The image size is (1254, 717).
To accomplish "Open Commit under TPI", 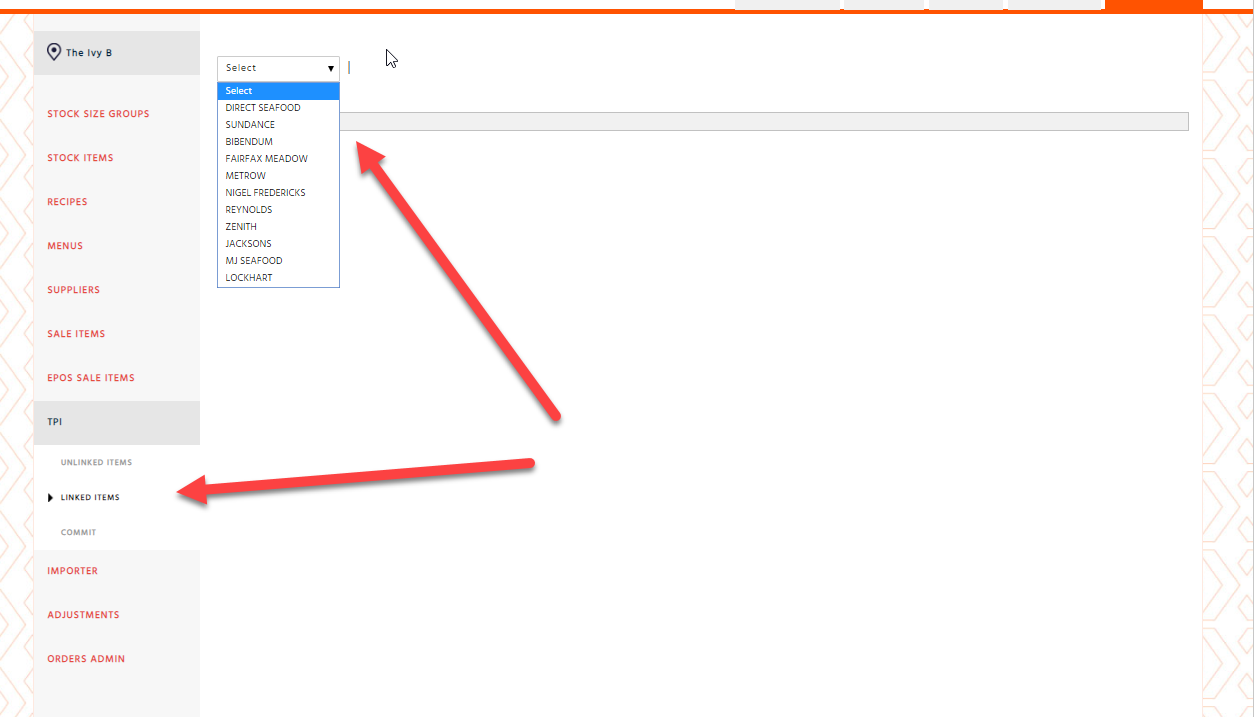I will (x=78, y=533).
